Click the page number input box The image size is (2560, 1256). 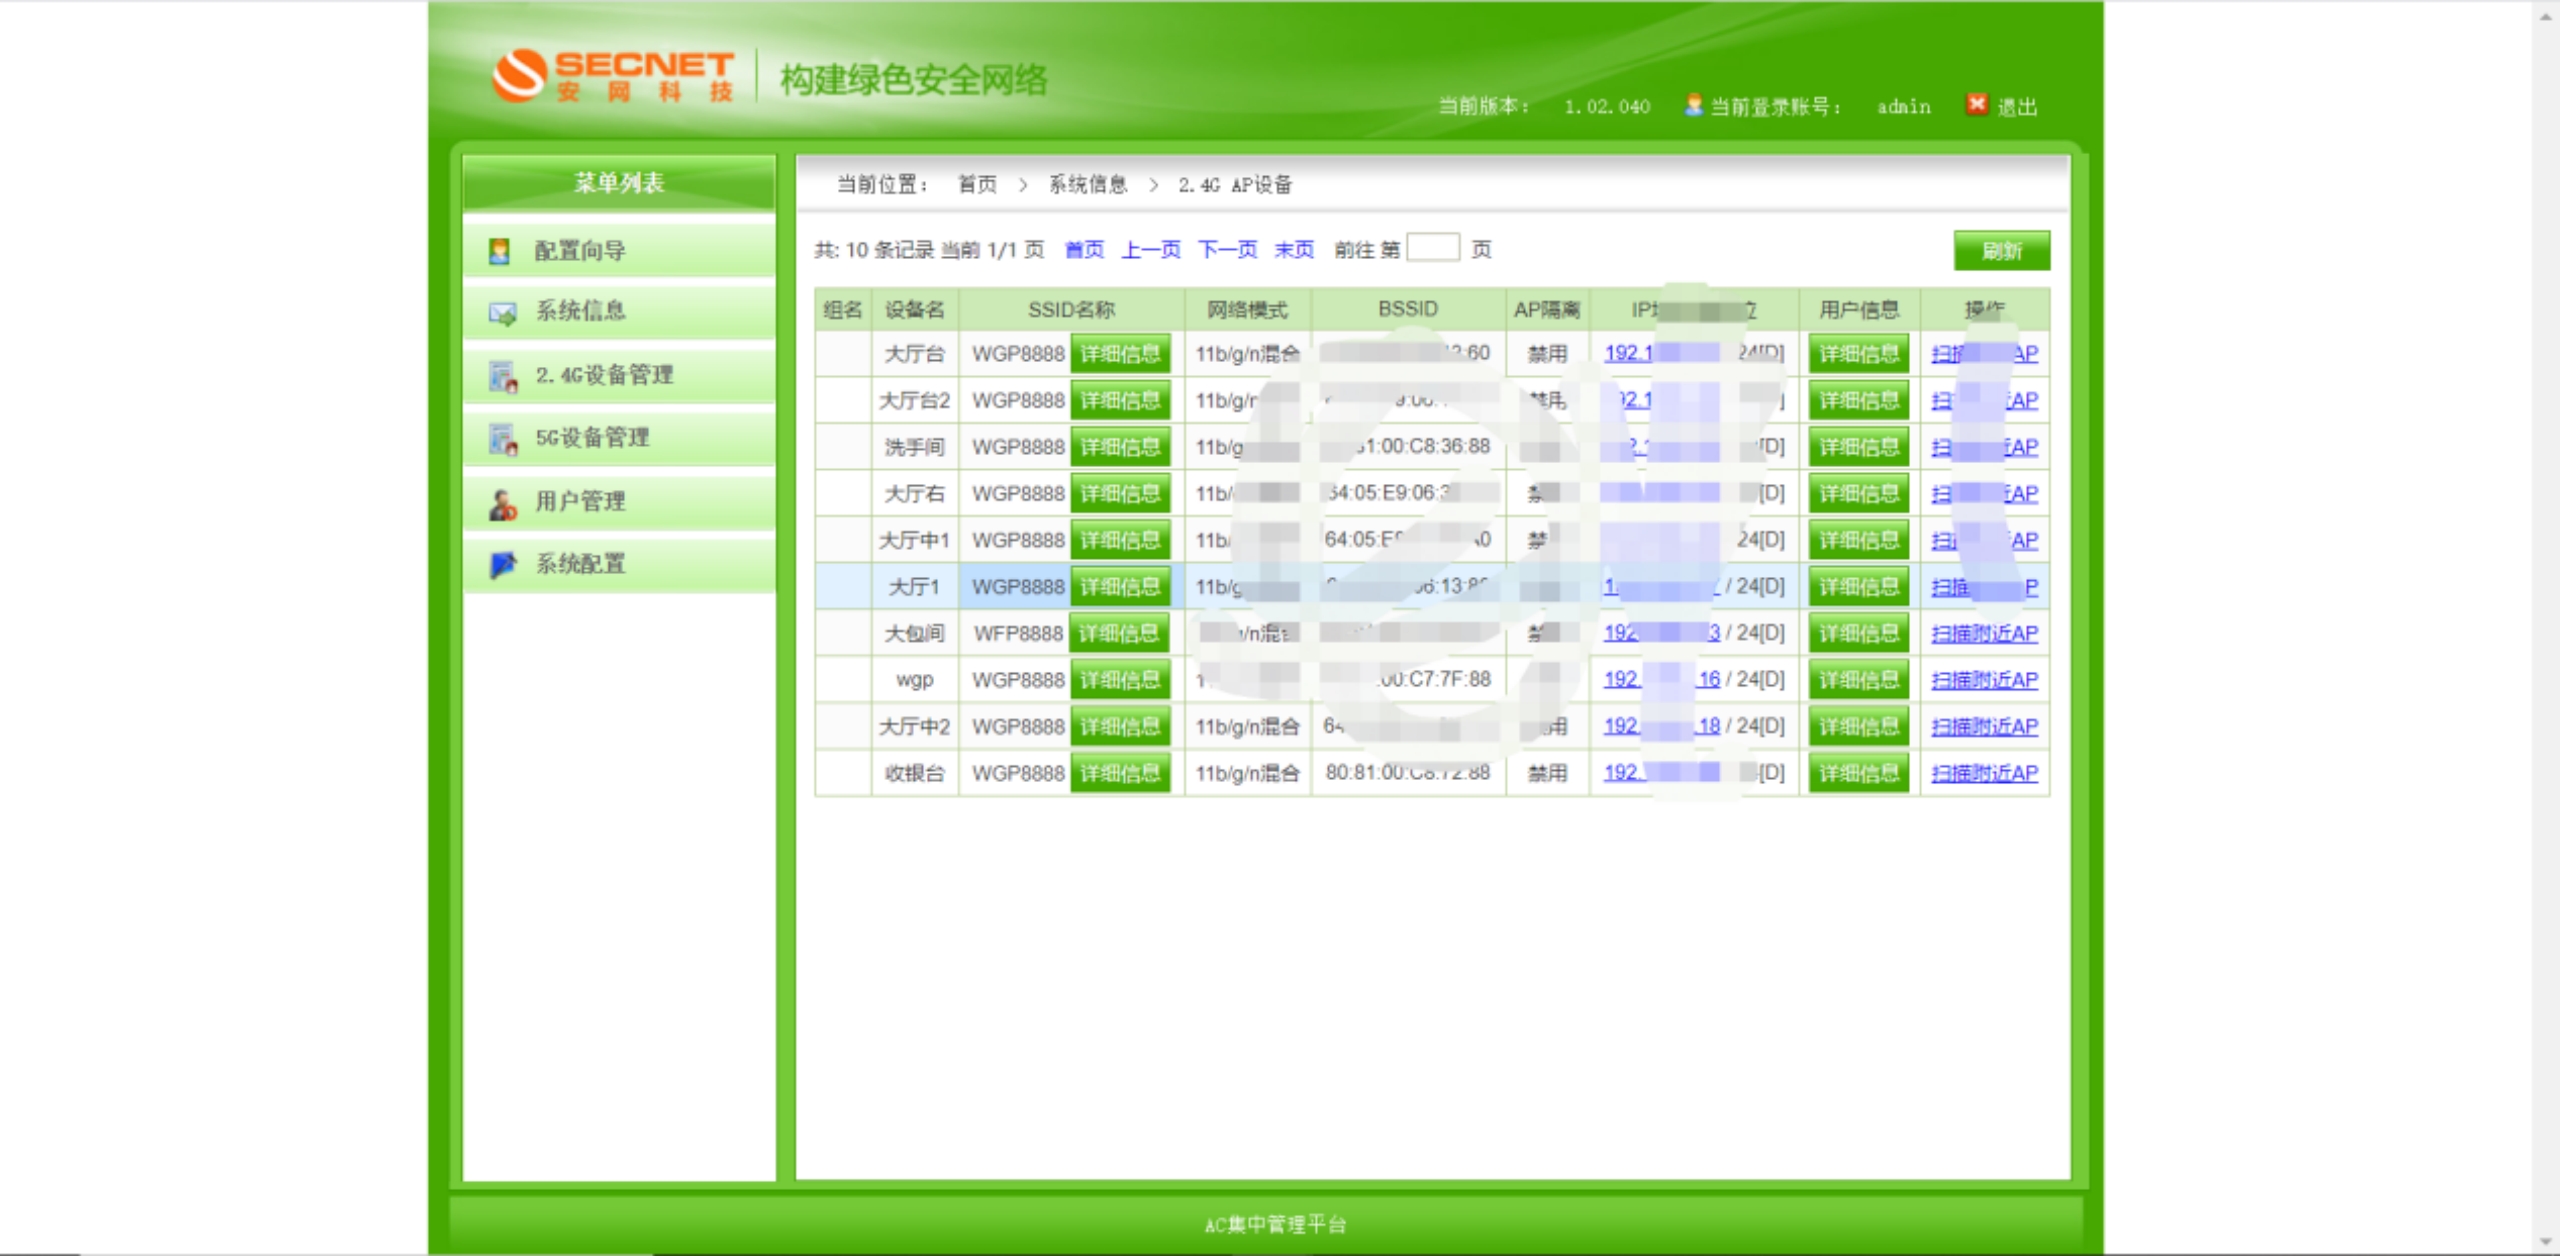tap(1432, 248)
